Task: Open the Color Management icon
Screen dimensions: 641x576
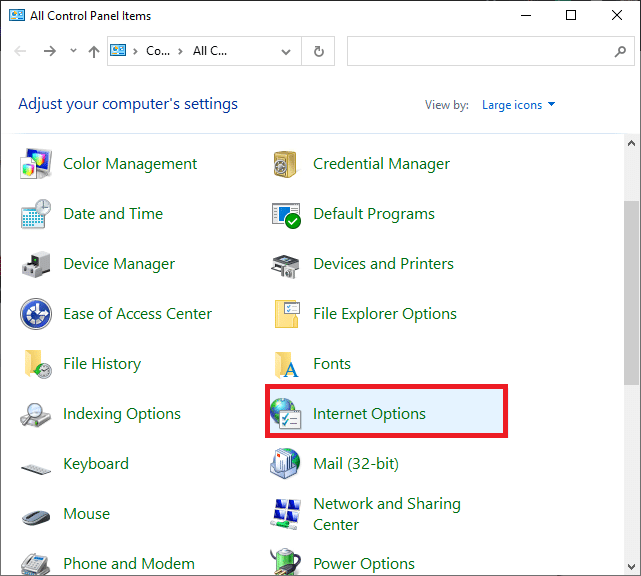Action: point(37,164)
